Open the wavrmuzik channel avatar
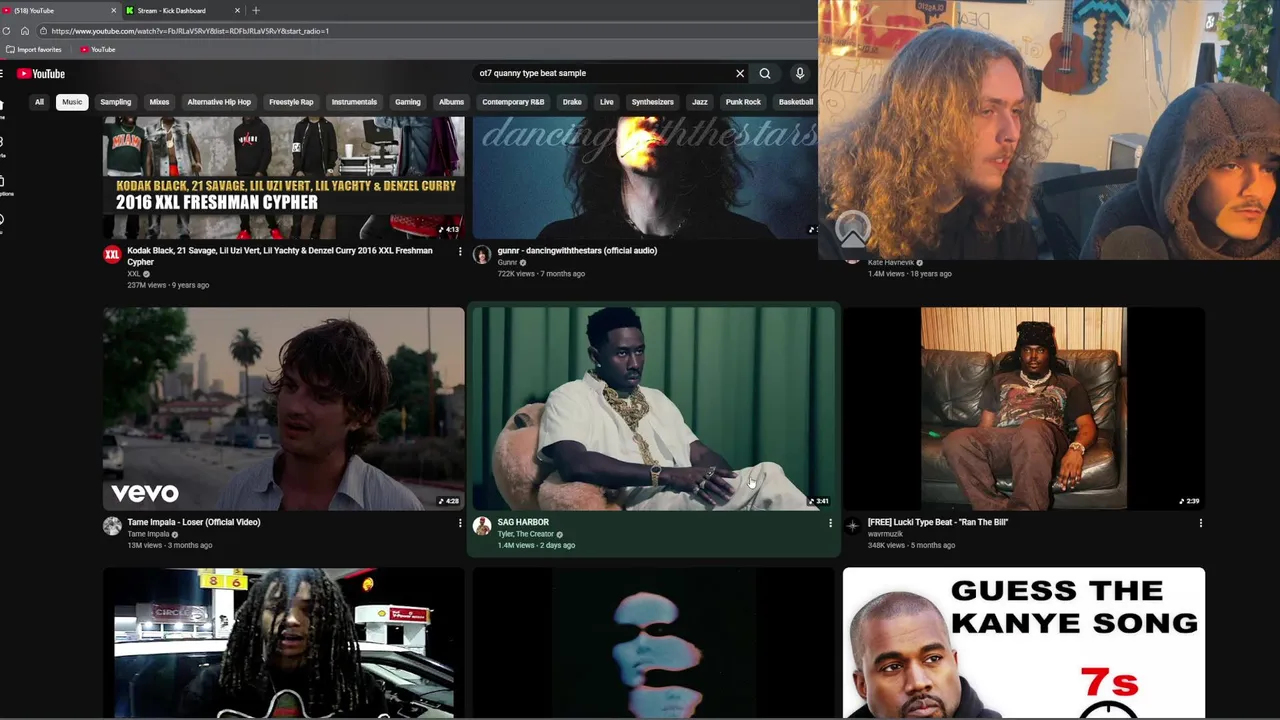 (852, 526)
